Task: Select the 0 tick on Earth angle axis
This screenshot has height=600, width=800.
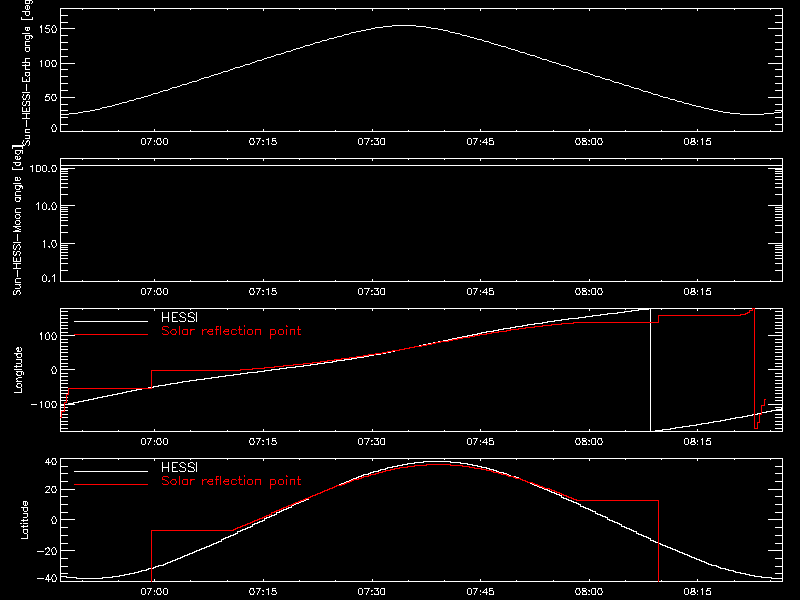Action: tap(54, 128)
